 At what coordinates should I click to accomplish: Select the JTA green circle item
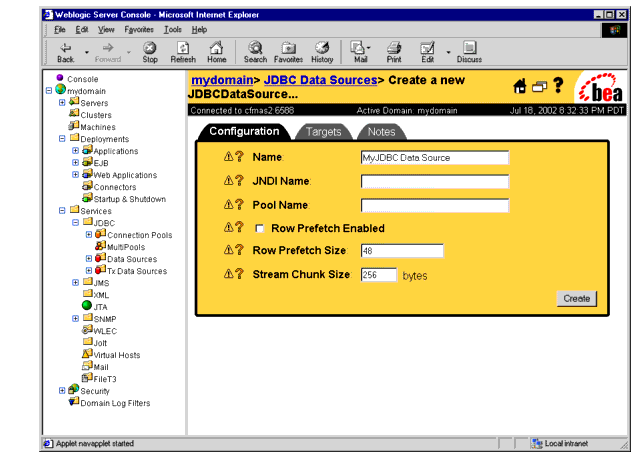click(x=87, y=305)
